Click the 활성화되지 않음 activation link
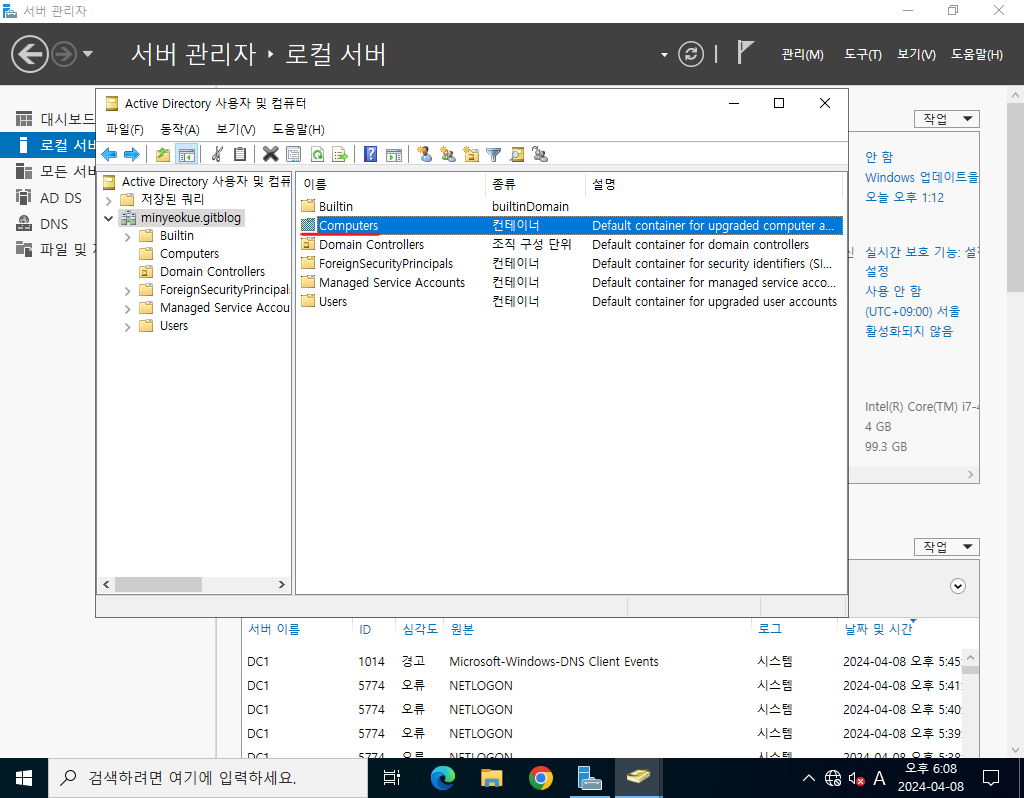This screenshot has height=798, width=1024. click(908, 331)
